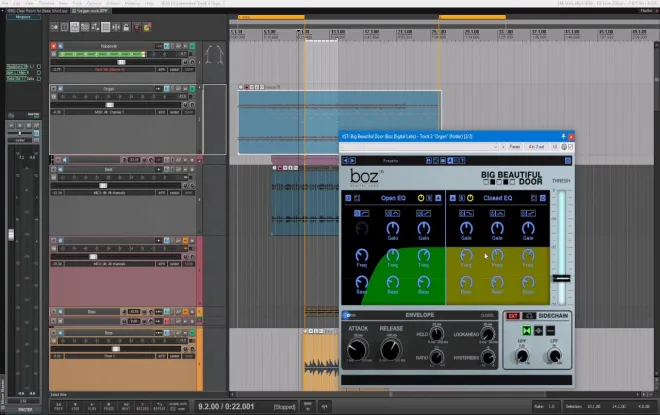Open the orange Bass track input dropdown

[110, 356]
